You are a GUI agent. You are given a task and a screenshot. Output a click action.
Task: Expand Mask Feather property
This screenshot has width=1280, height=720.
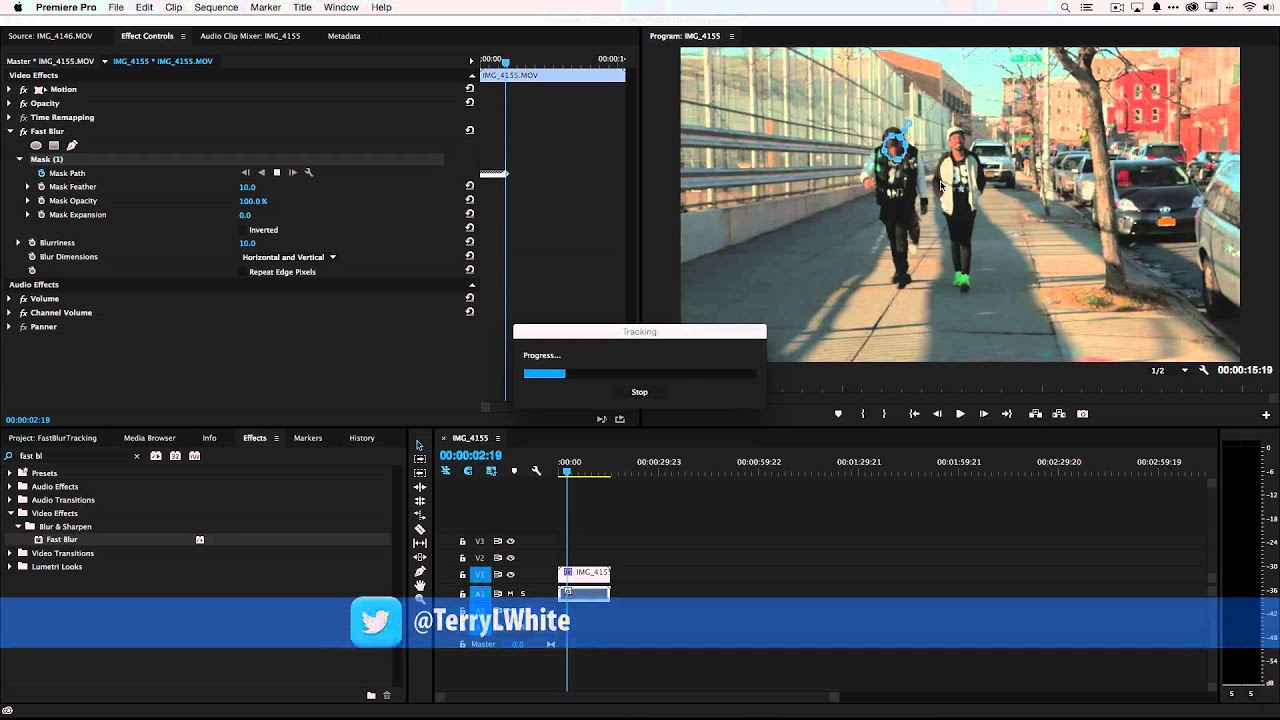[28, 187]
